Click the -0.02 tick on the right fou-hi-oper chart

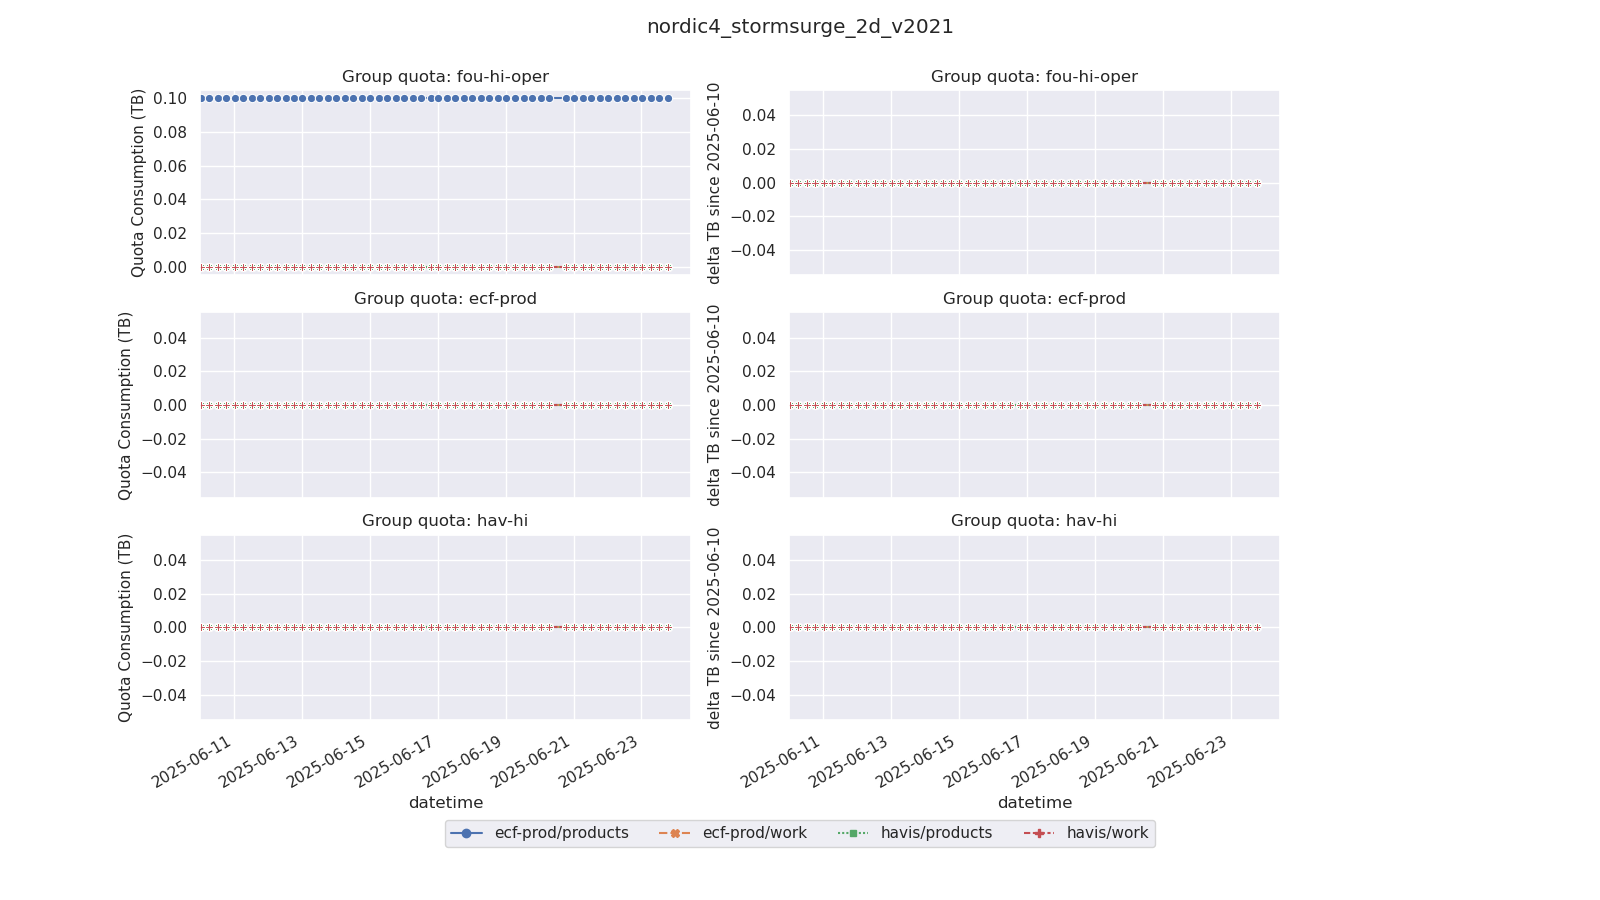(x=753, y=217)
